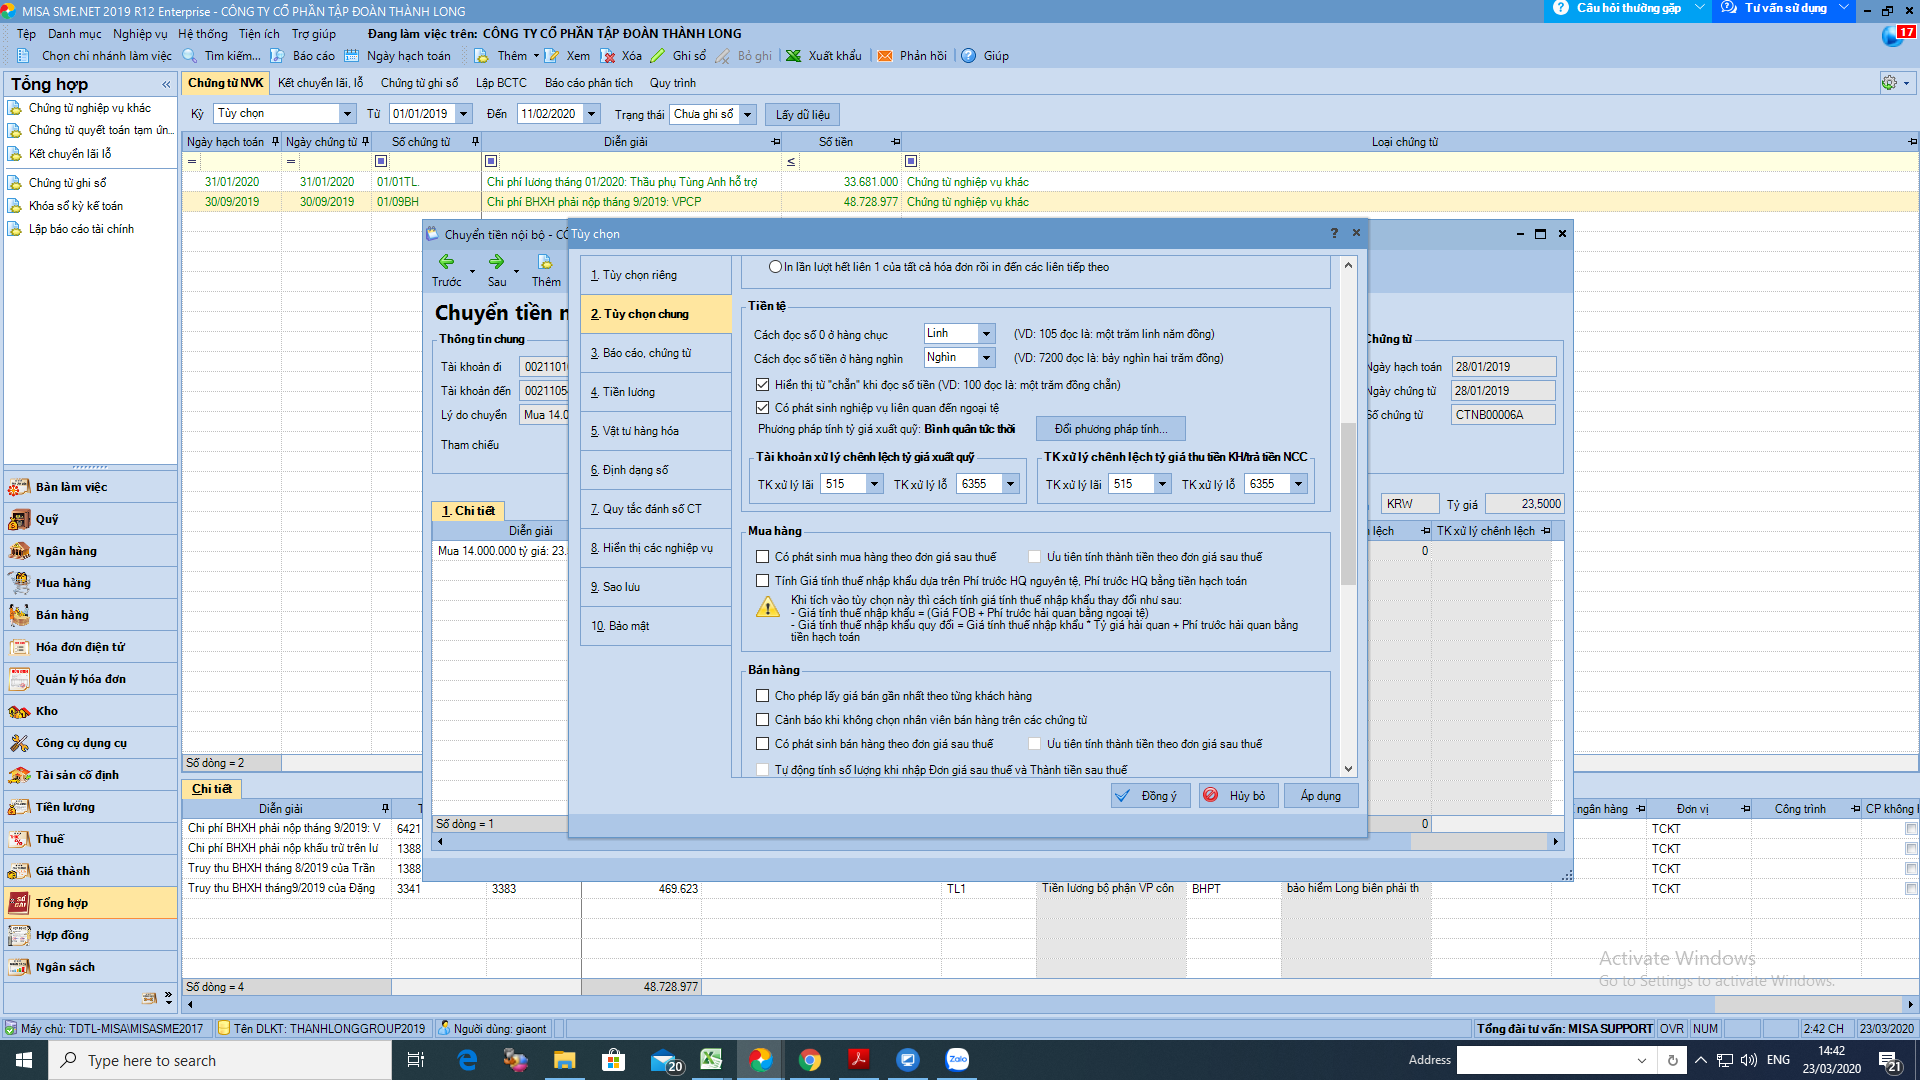Enable Có phát sinh mua hàng theo đơn giá sau thuế

click(762, 557)
